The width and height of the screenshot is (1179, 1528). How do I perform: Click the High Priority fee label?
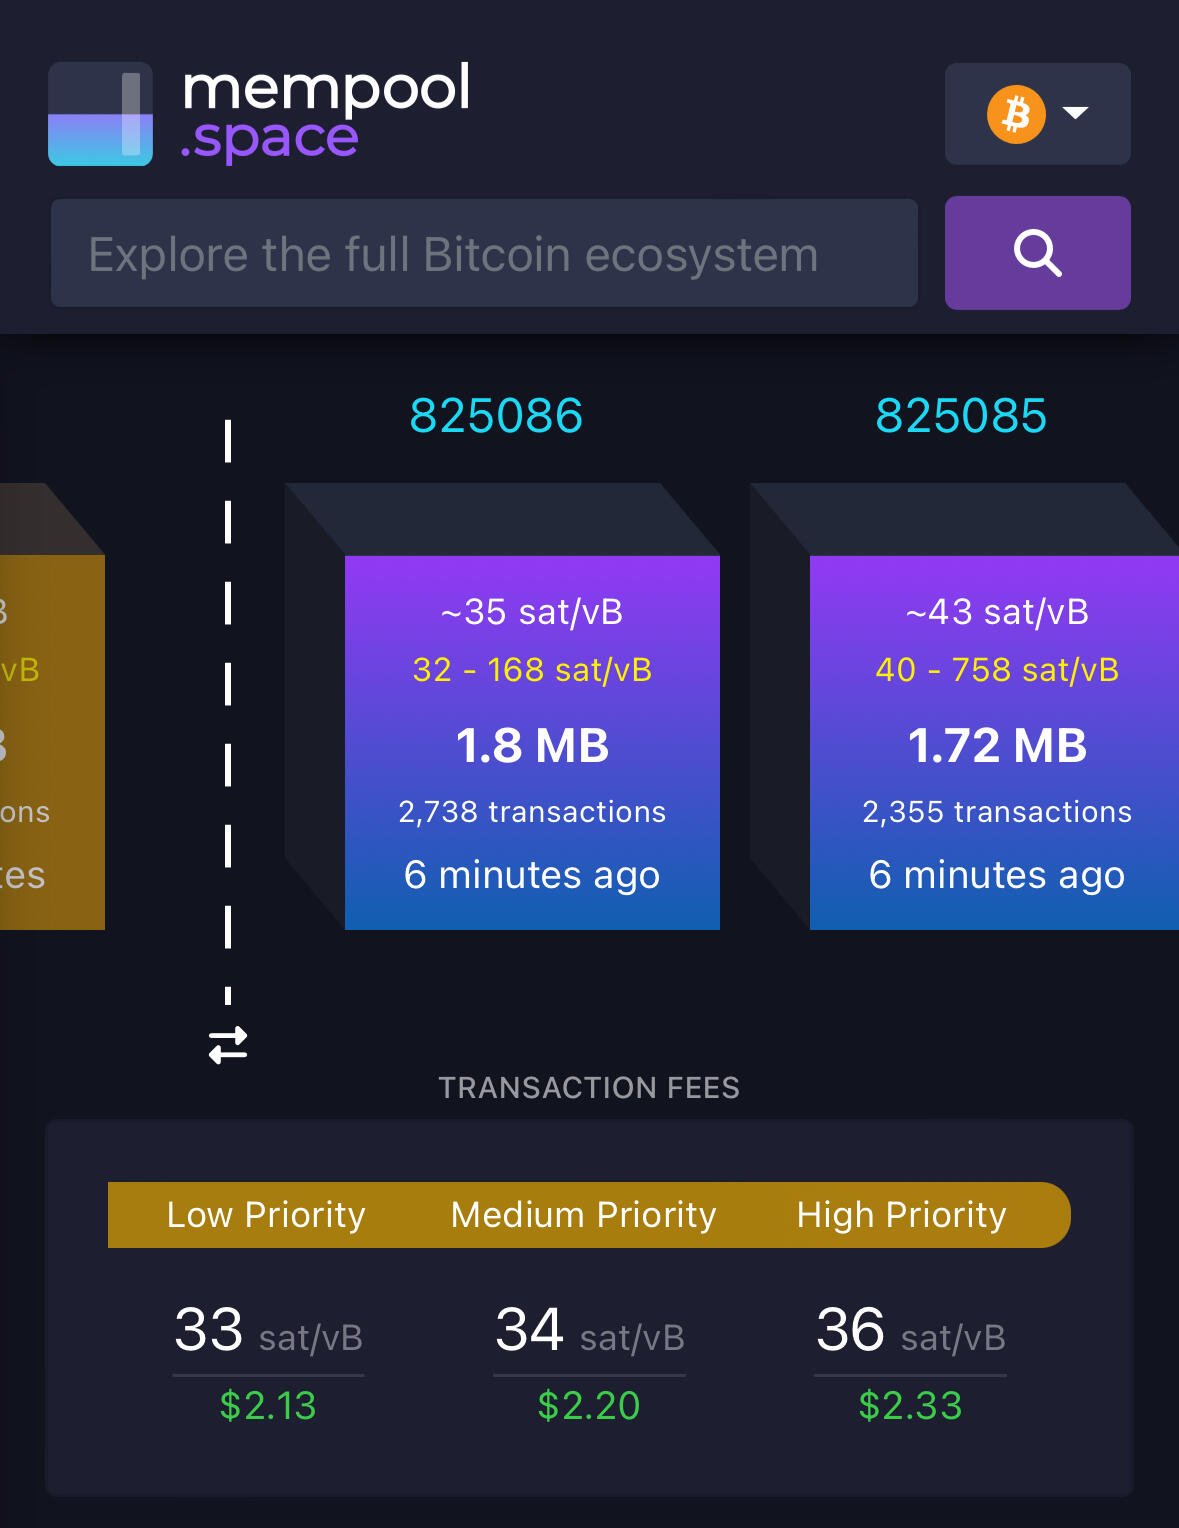click(901, 1215)
